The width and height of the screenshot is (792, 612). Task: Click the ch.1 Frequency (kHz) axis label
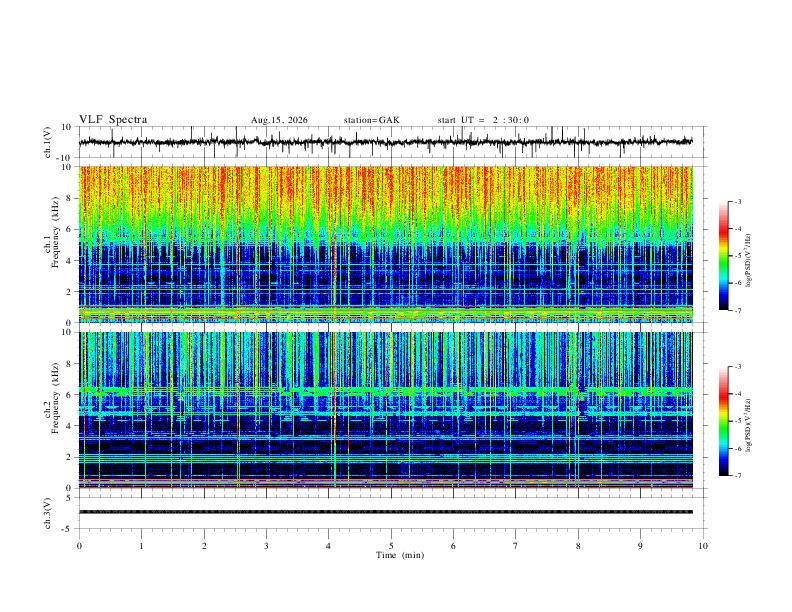52,245
